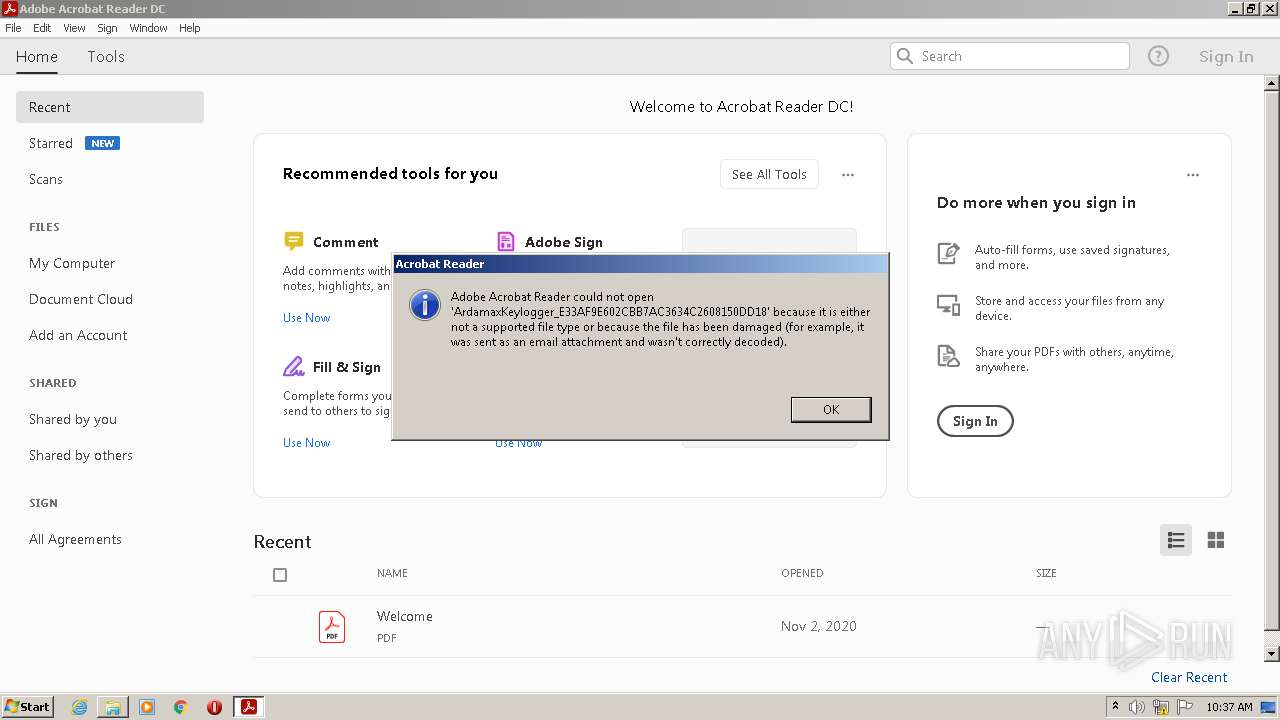The height and width of the screenshot is (720, 1280).
Task: Click the search magnifier icon
Action: (905, 56)
